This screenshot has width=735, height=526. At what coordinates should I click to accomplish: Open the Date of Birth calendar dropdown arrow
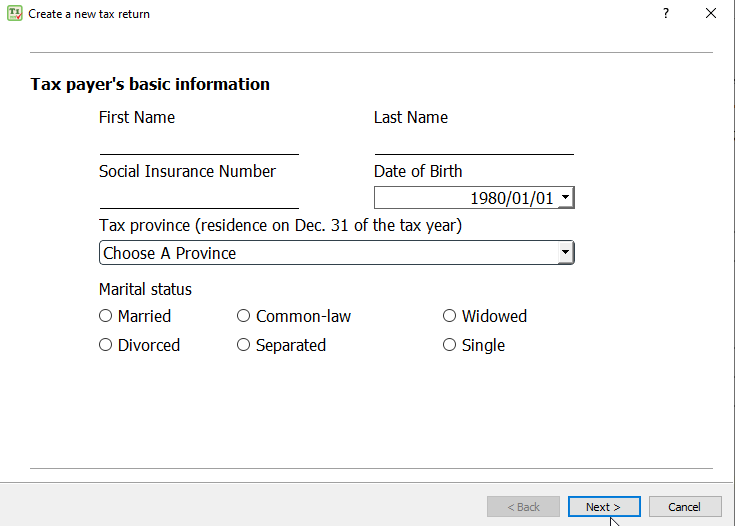[x=566, y=198]
